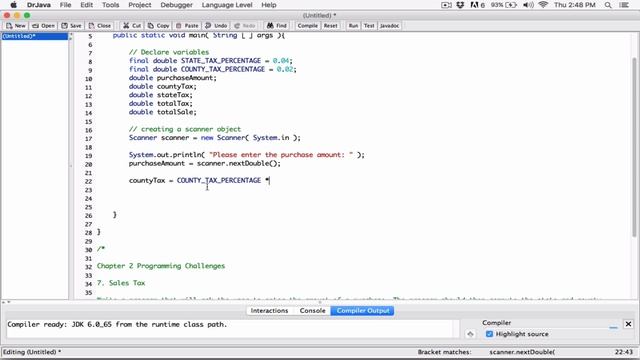
Task: Open the DrJava application menu
Action: coord(38,5)
